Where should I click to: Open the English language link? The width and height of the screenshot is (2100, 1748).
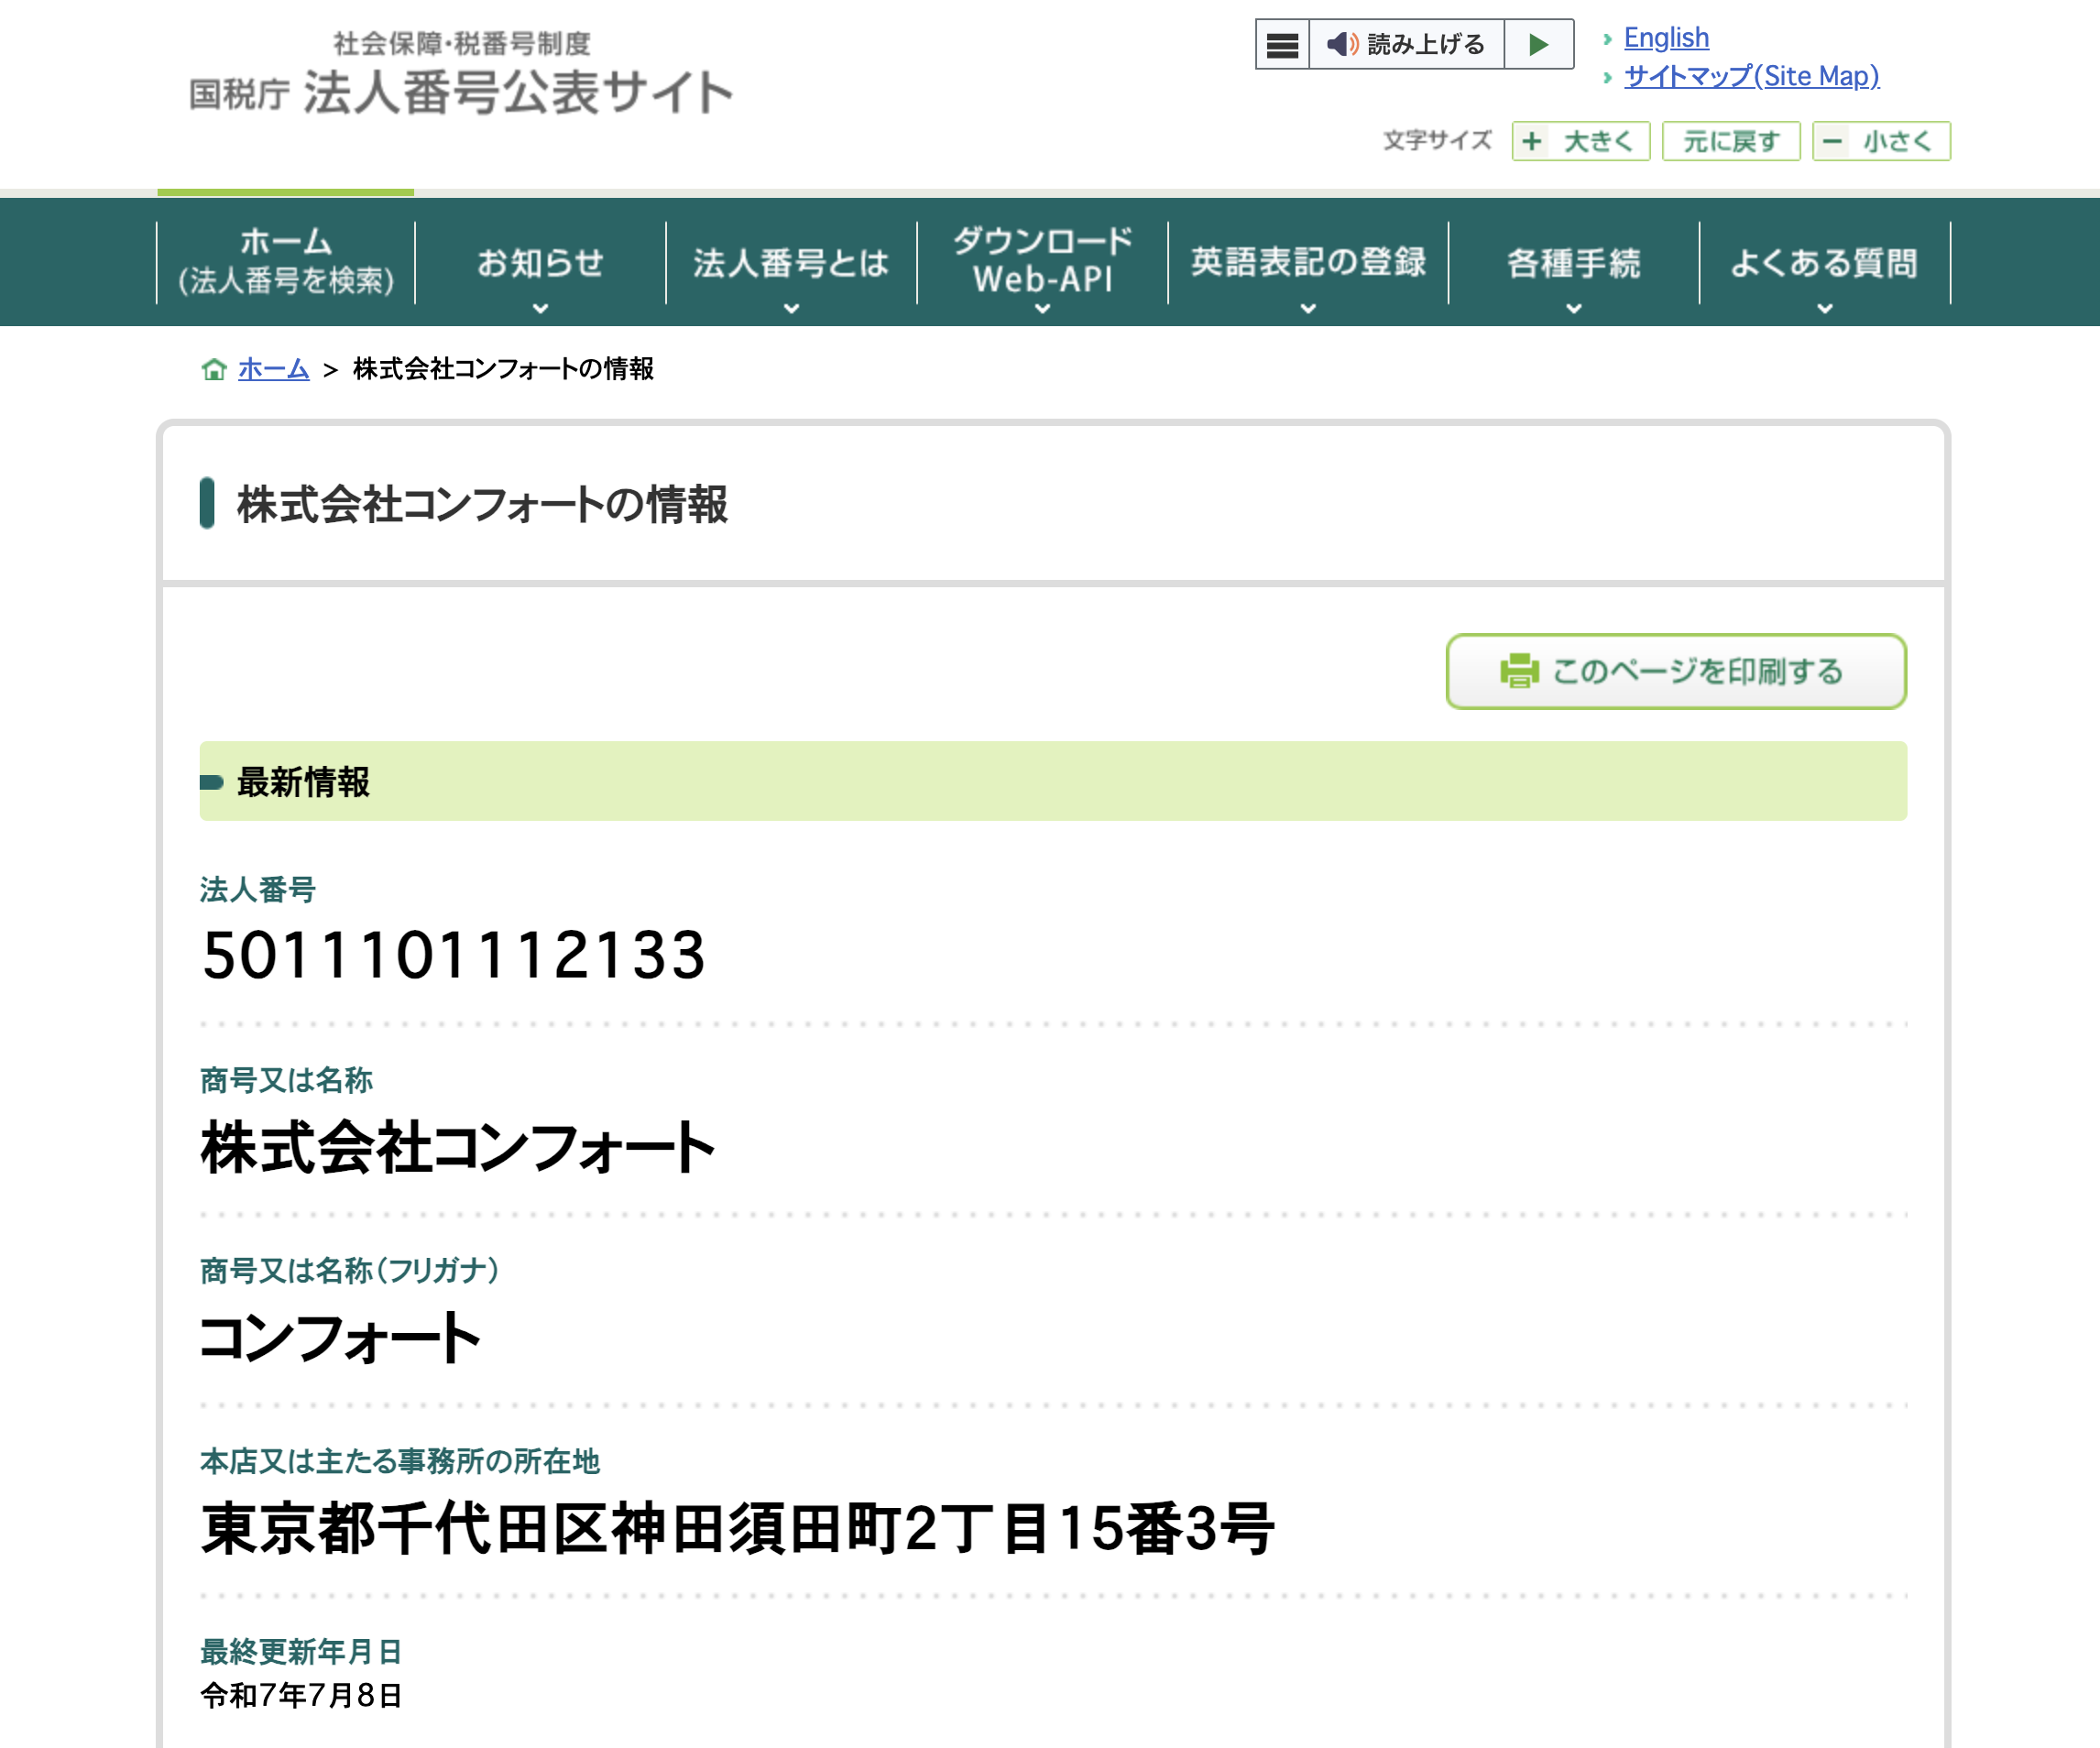click(x=1666, y=37)
